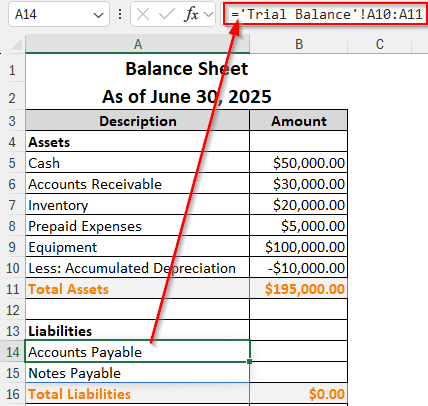The height and width of the screenshot is (406, 428).
Task: Click the Select All corner triangle
Action: coord(16,45)
